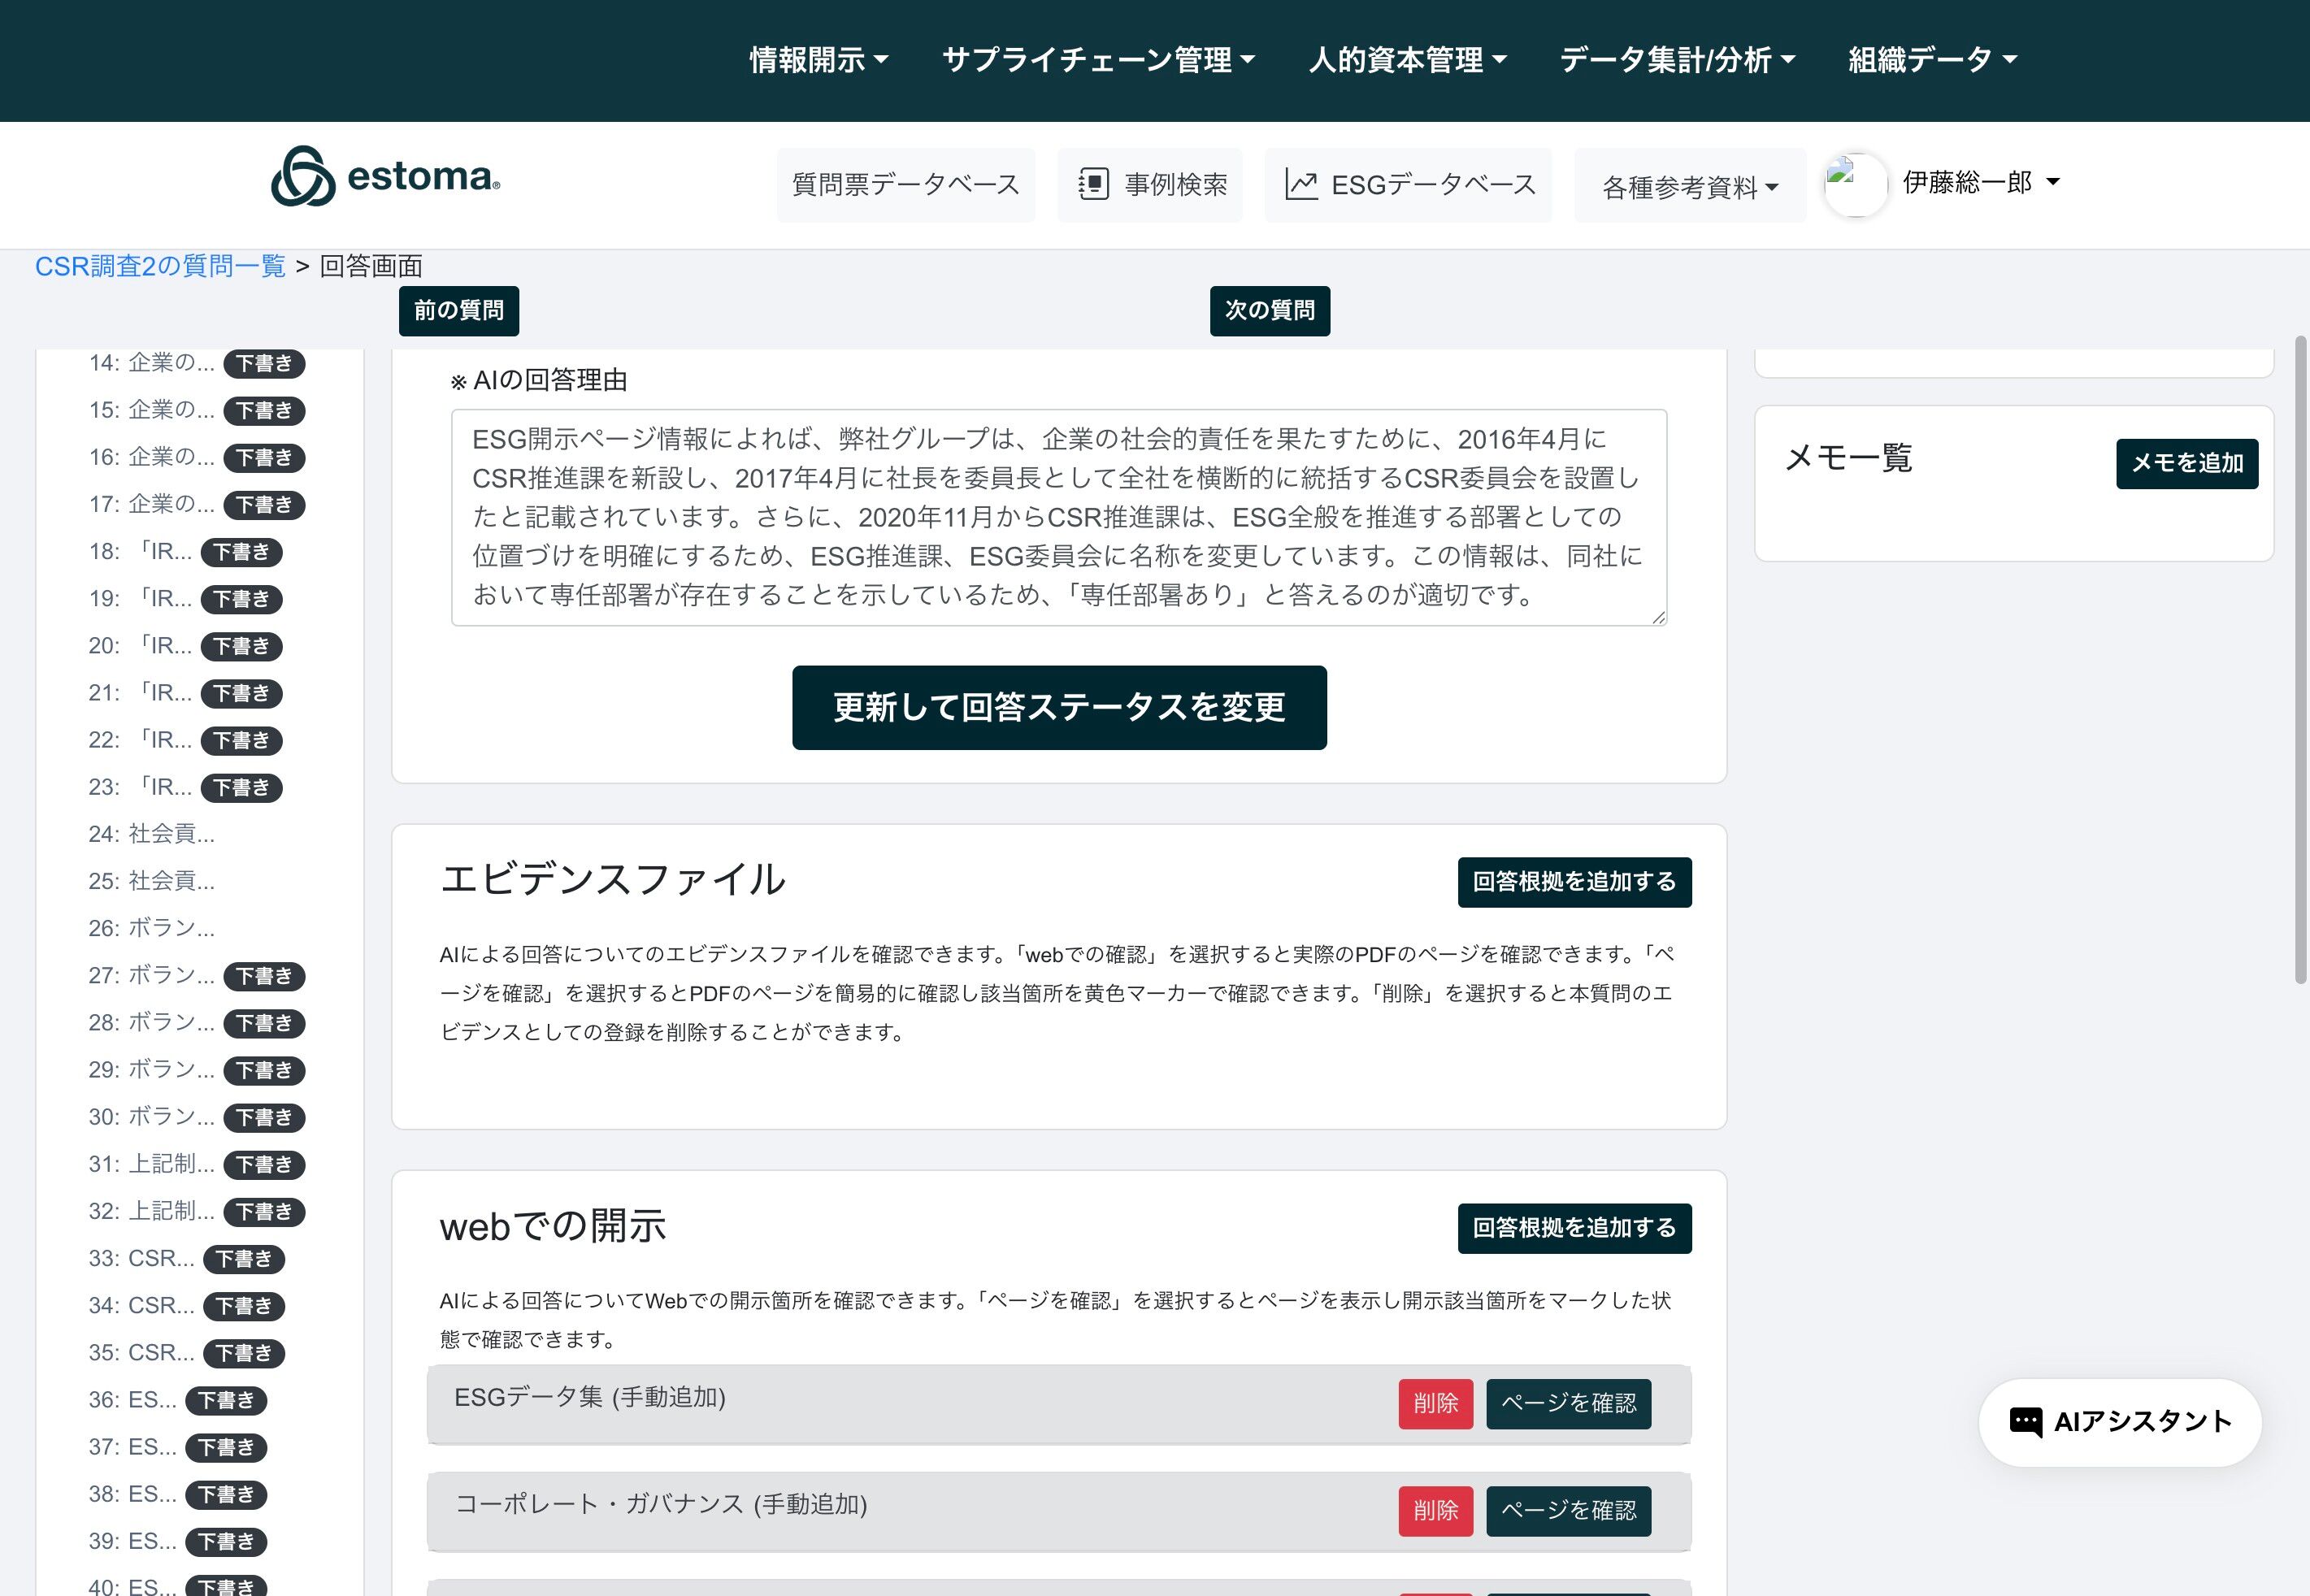Open the 組織データ menu
The width and height of the screenshot is (2310, 1596).
coord(1931,60)
